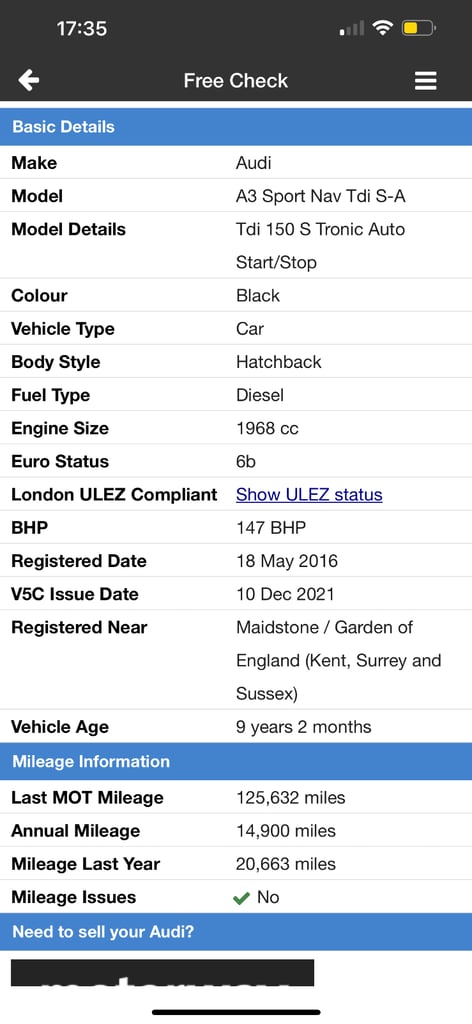Viewport: 472px width, 1024px height.
Task: Tap the back arrow icon
Action: pos(29,80)
